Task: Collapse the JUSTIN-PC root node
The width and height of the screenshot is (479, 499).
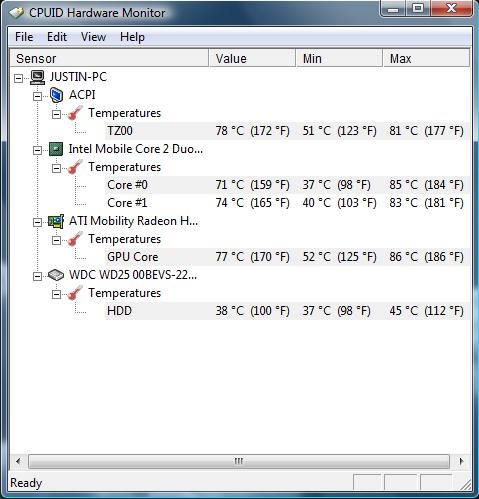Action: [19, 79]
